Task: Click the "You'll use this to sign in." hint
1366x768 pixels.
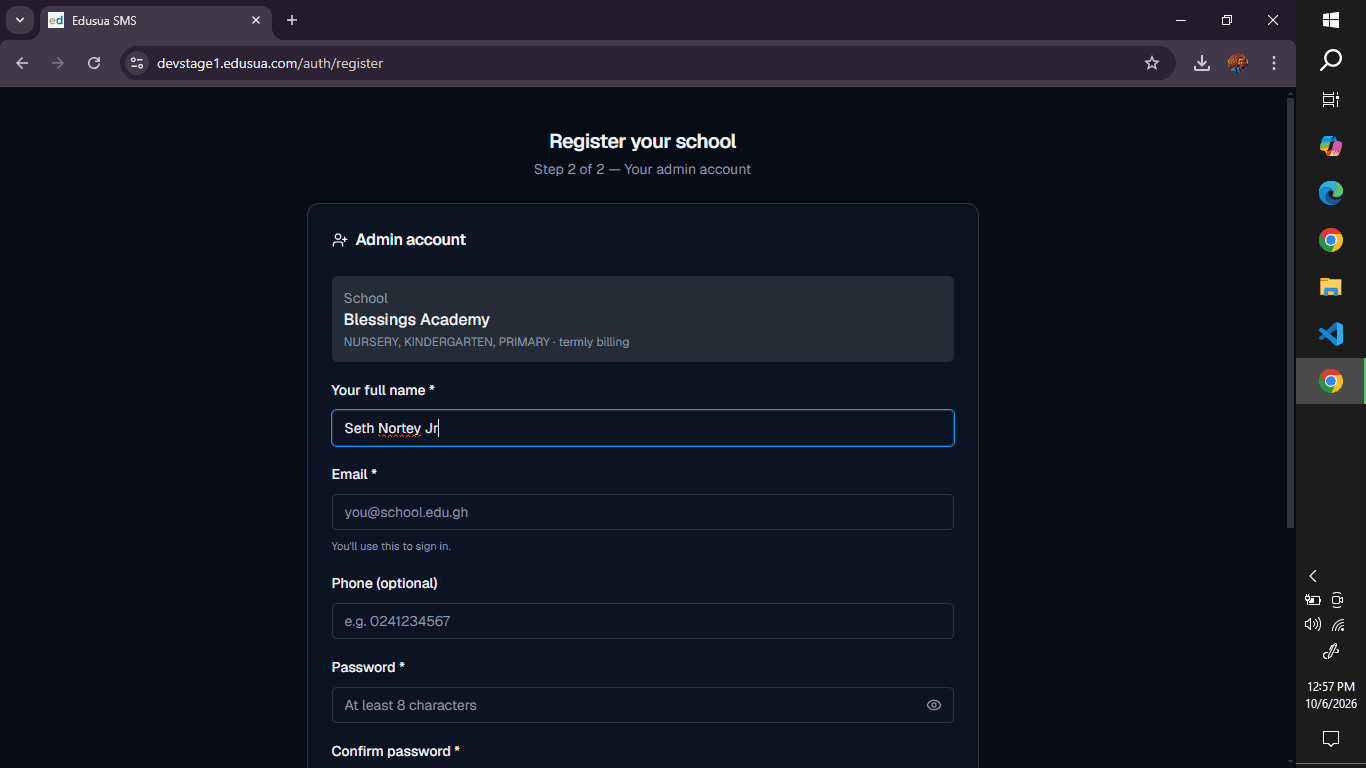Action: coord(391,546)
